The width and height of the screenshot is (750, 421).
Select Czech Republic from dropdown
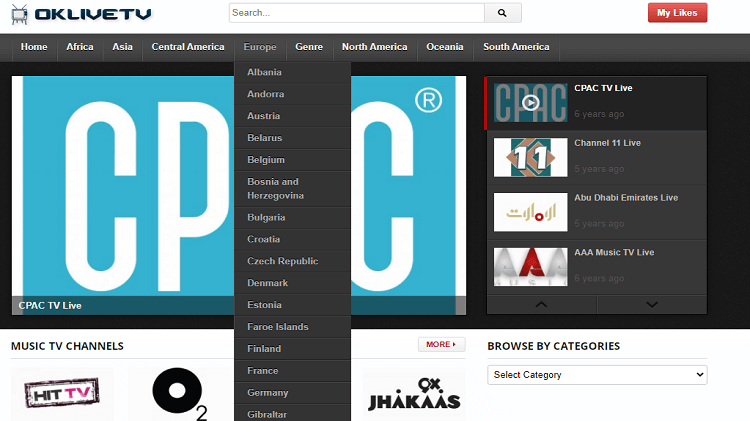pos(292,262)
